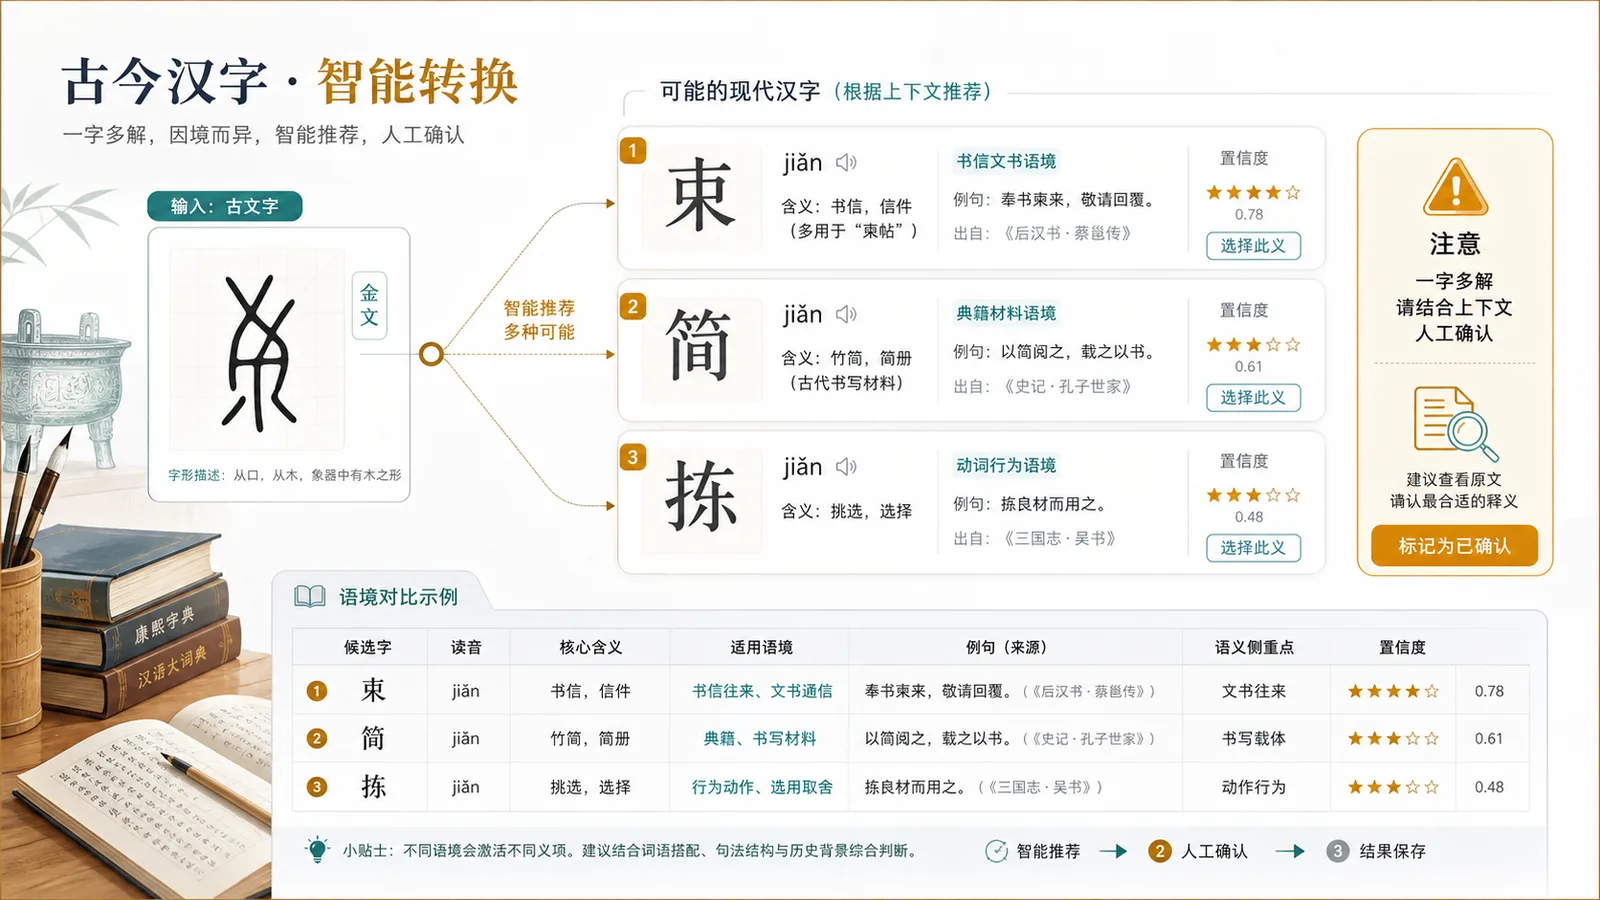Click the large 柬 character tile
Viewport: 1600px width, 900px height.
coord(701,195)
